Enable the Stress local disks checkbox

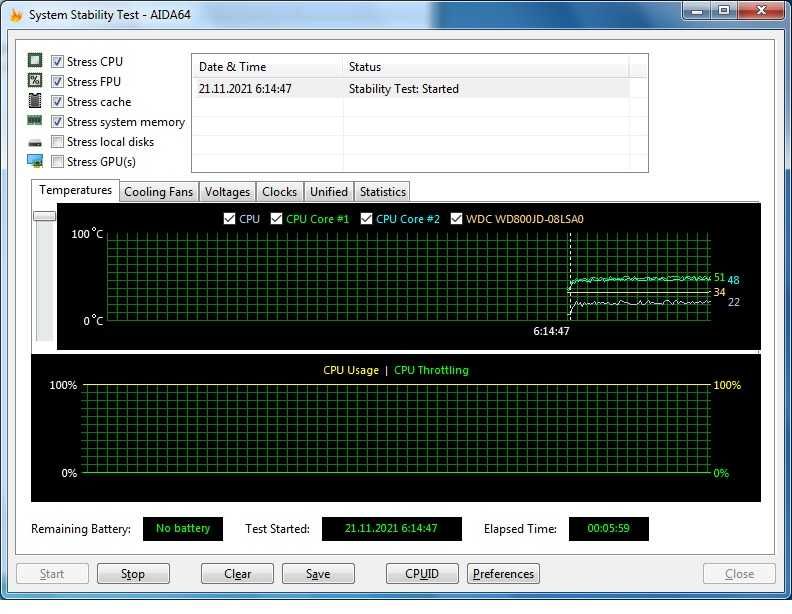pos(58,142)
